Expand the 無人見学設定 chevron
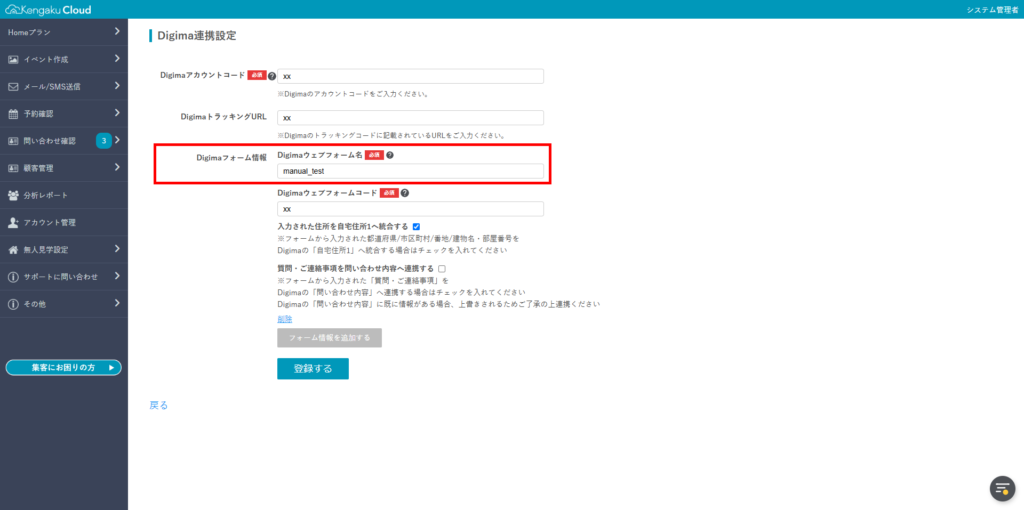 point(117,249)
